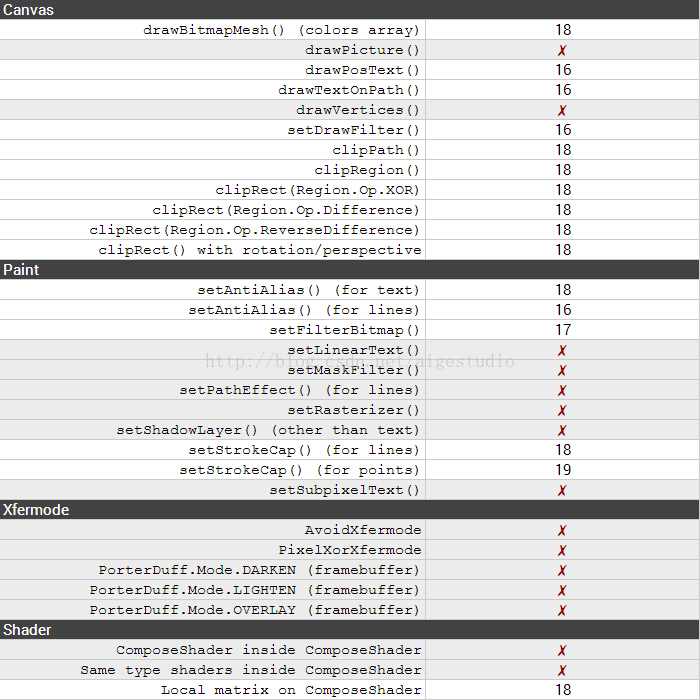Click red X beside ComposeShader inside ComposeShader
The width and height of the screenshot is (700, 700).
click(x=562, y=650)
